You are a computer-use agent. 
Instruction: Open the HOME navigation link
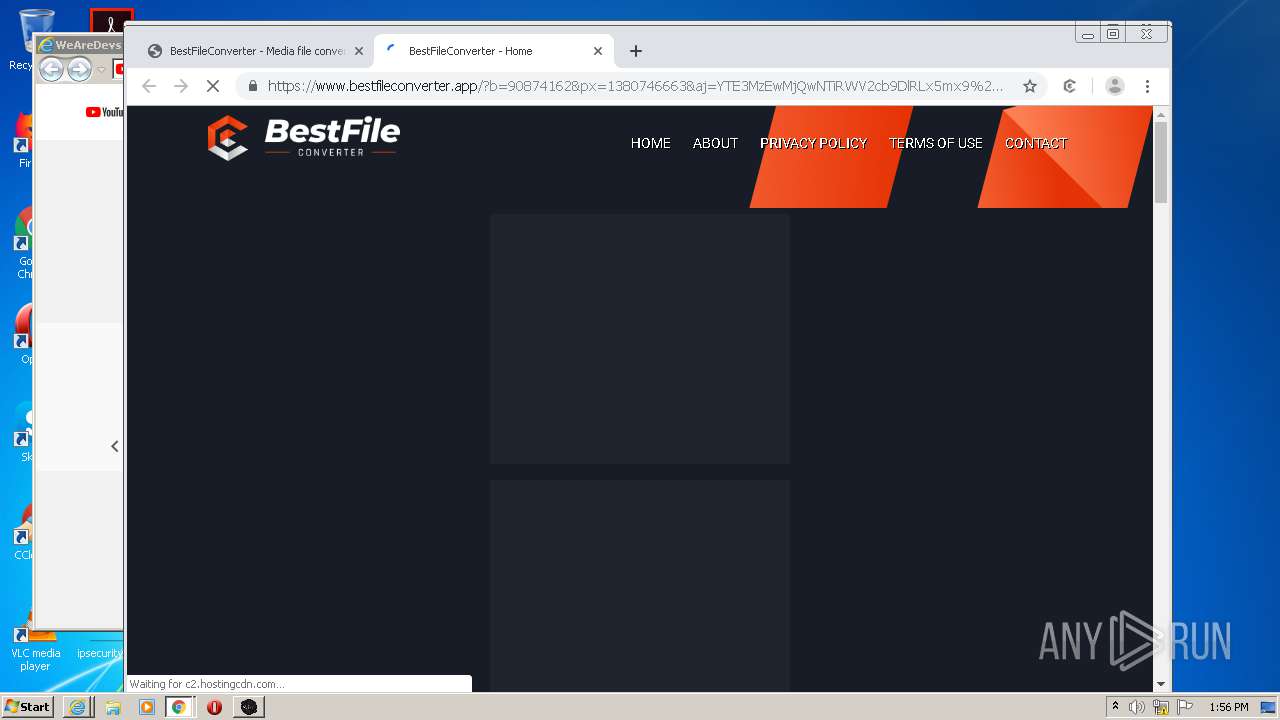[650, 143]
